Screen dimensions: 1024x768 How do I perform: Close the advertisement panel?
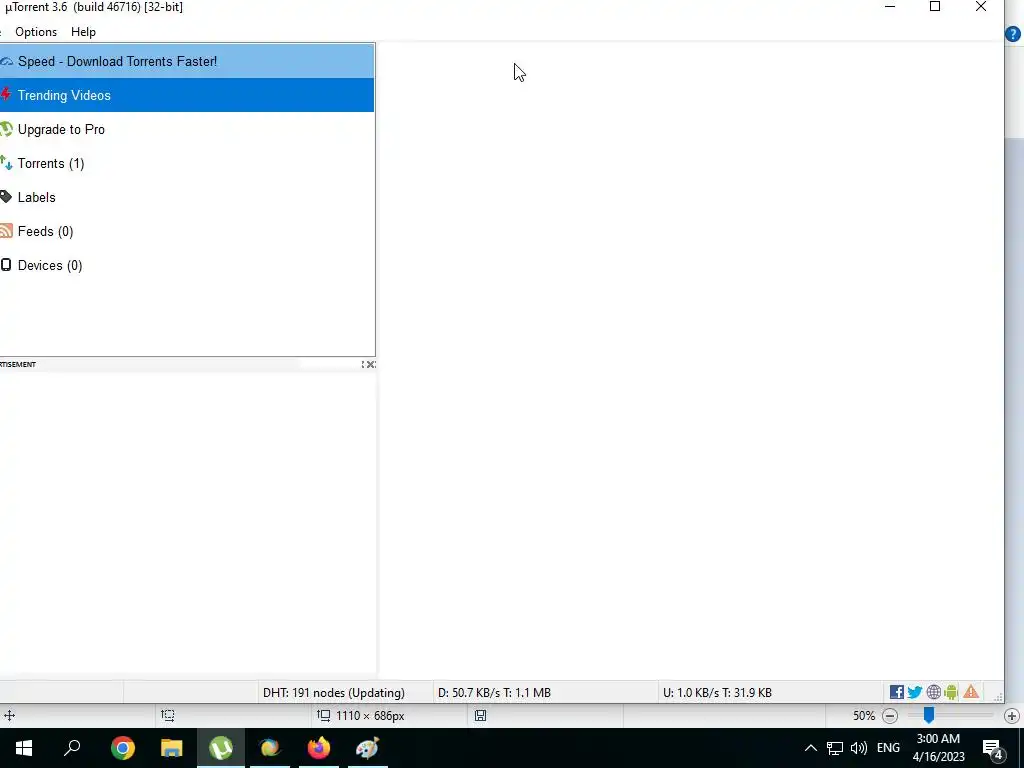pos(371,364)
